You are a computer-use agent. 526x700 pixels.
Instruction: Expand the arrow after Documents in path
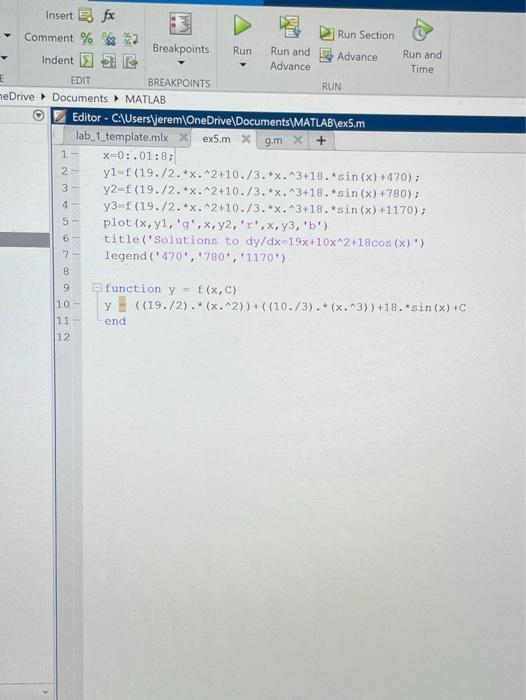tap(116, 98)
